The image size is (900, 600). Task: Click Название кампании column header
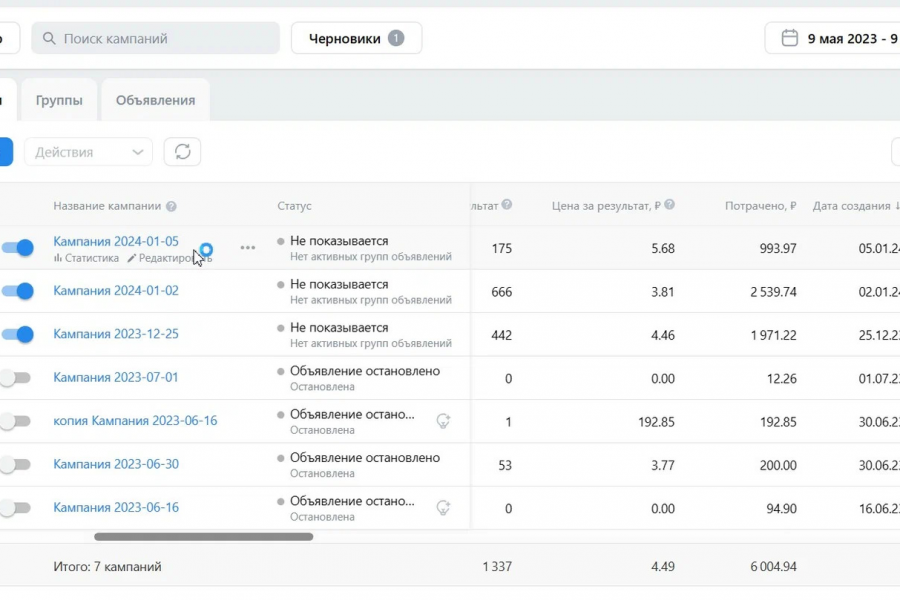107,206
